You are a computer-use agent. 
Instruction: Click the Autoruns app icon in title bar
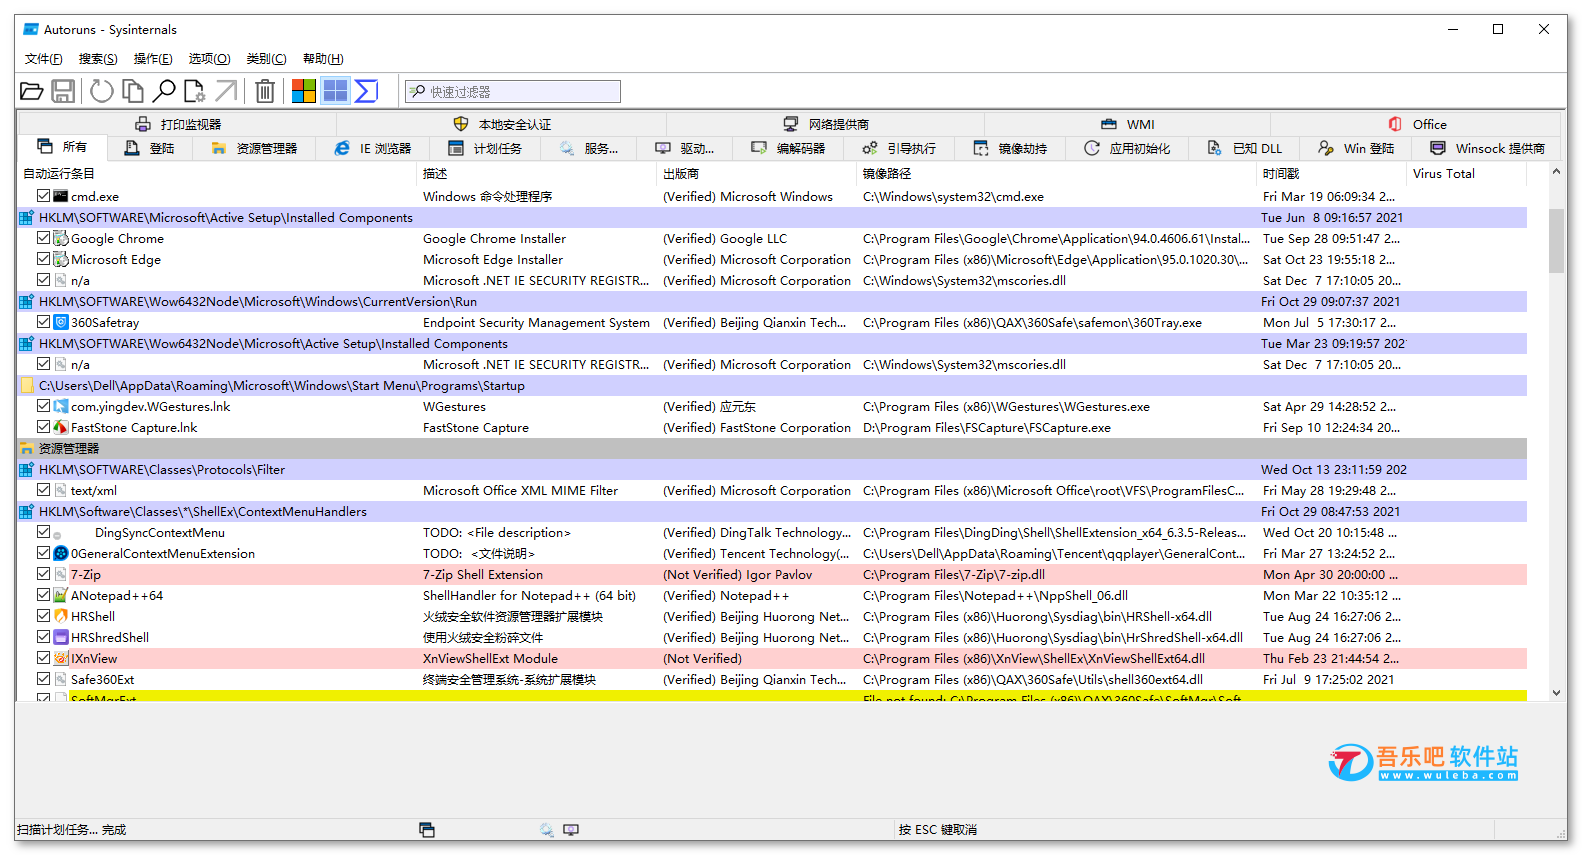31,30
